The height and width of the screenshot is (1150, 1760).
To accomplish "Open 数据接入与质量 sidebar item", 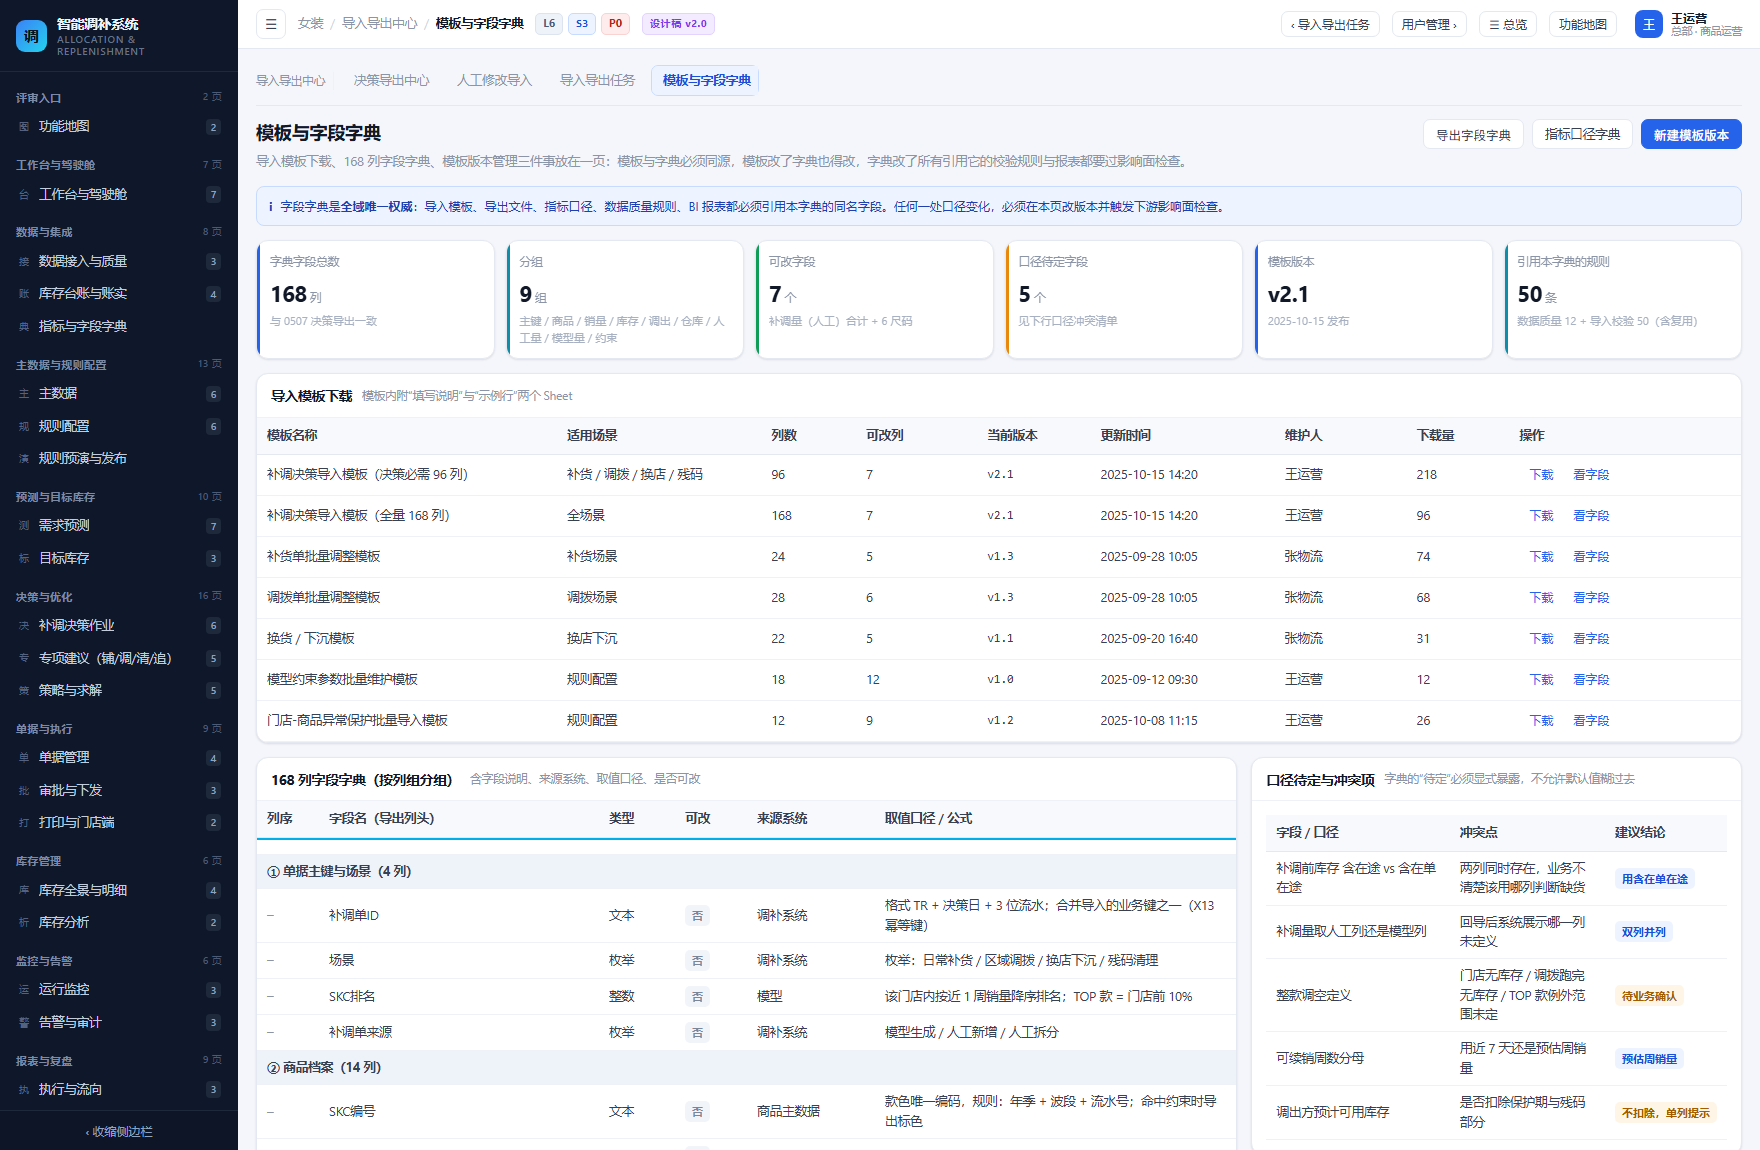I will (x=119, y=262).
